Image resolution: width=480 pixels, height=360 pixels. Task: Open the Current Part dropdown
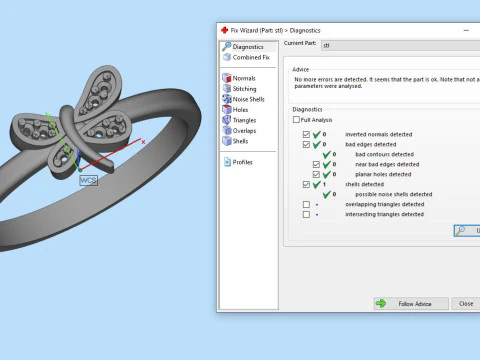pos(400,45)
